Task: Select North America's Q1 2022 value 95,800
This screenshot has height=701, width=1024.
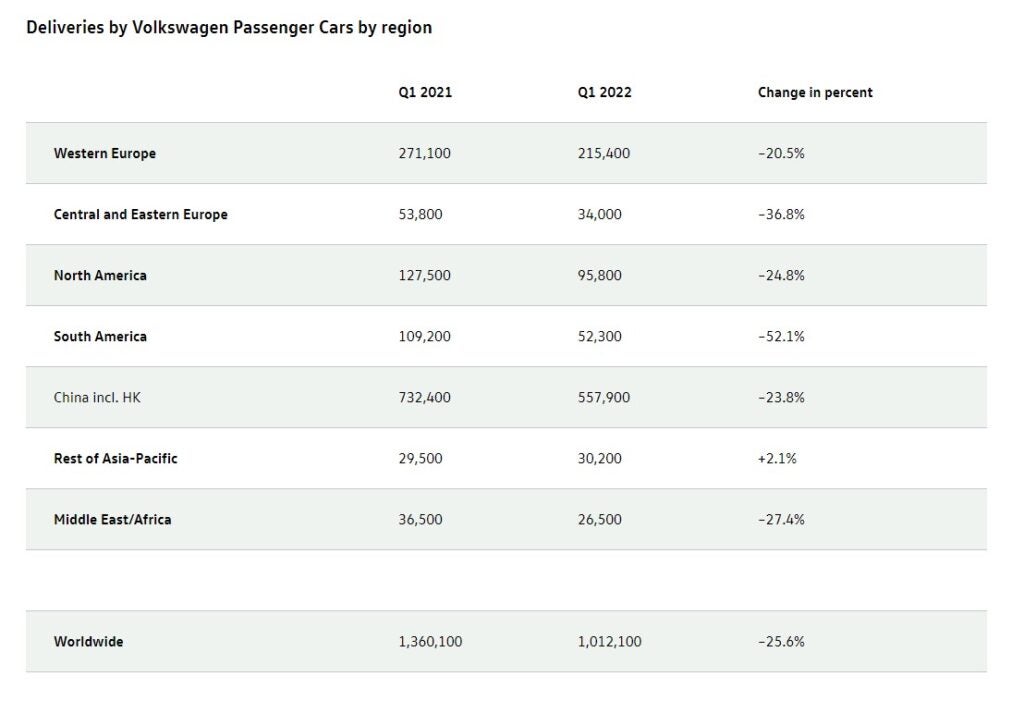Action: [600, 275]
